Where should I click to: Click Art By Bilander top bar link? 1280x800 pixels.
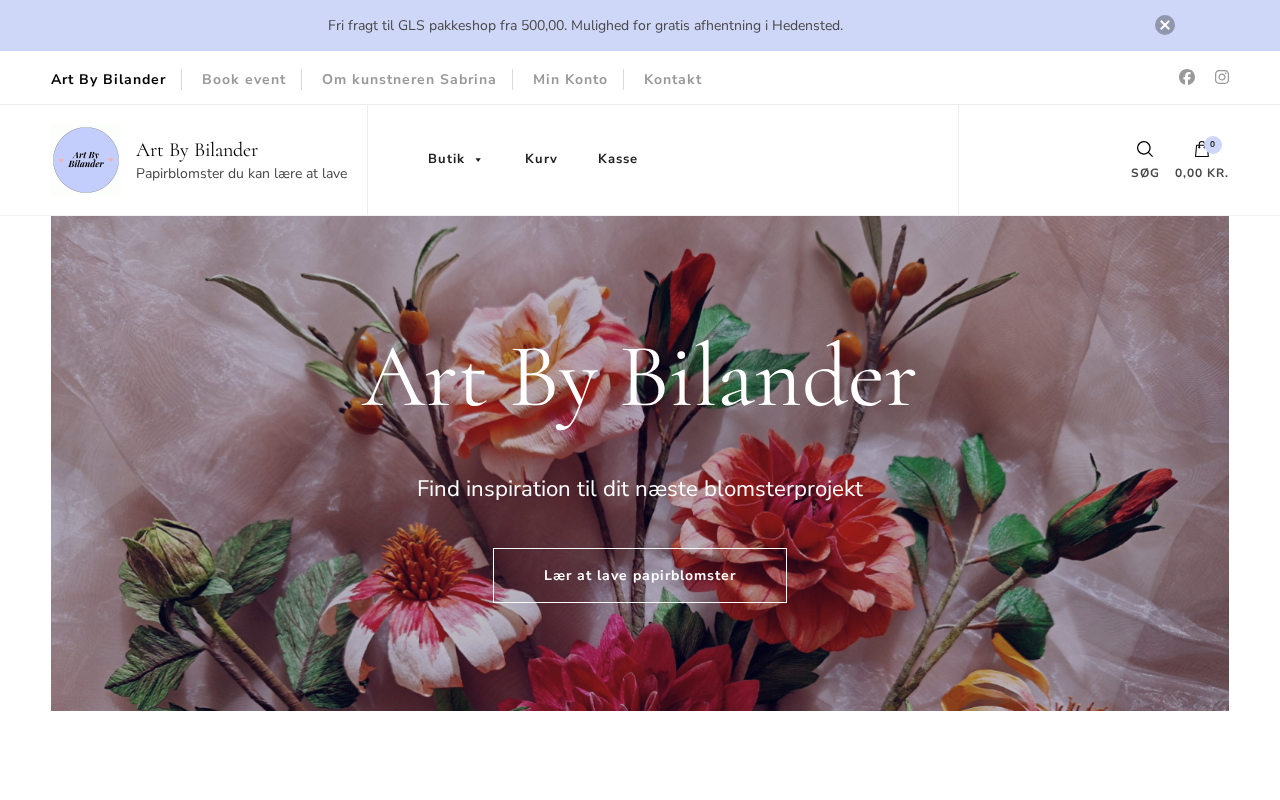pyautogui.click(x=108, y=79)
